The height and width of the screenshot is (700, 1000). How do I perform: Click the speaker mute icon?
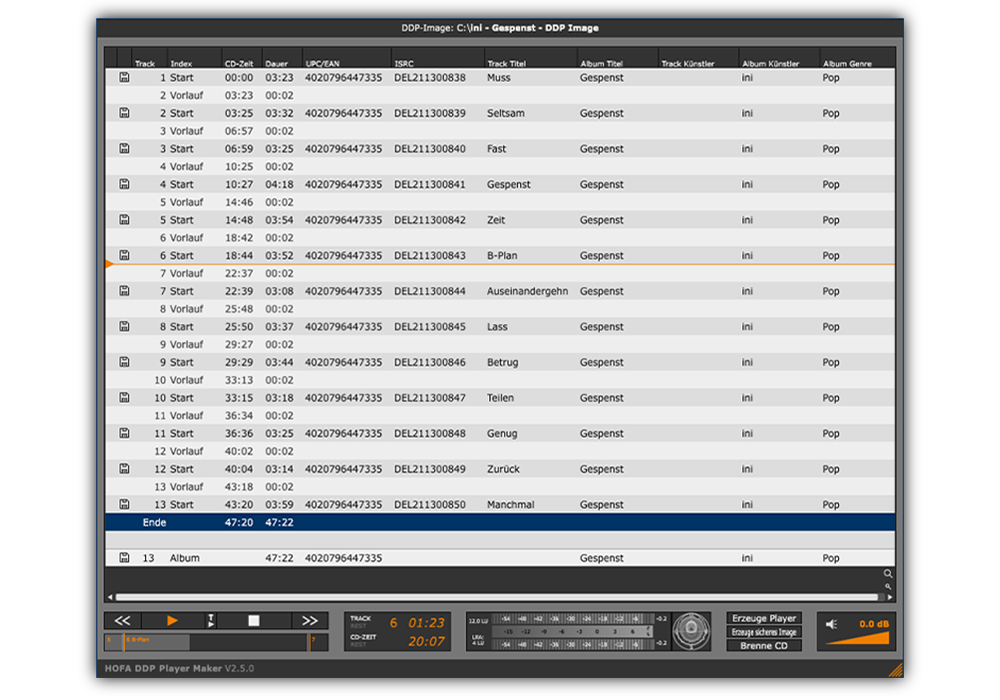pos(832,624)
